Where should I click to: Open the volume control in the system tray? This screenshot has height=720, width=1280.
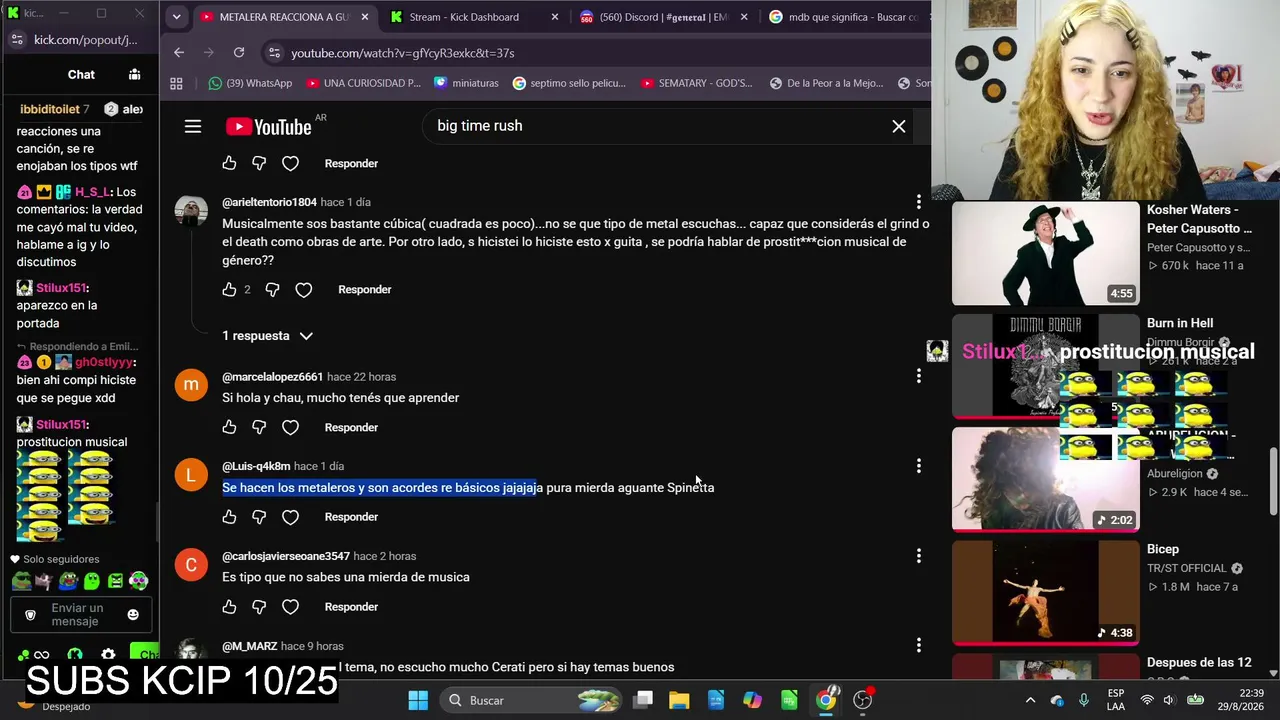pyautogui.click(x=1170, y=700)
